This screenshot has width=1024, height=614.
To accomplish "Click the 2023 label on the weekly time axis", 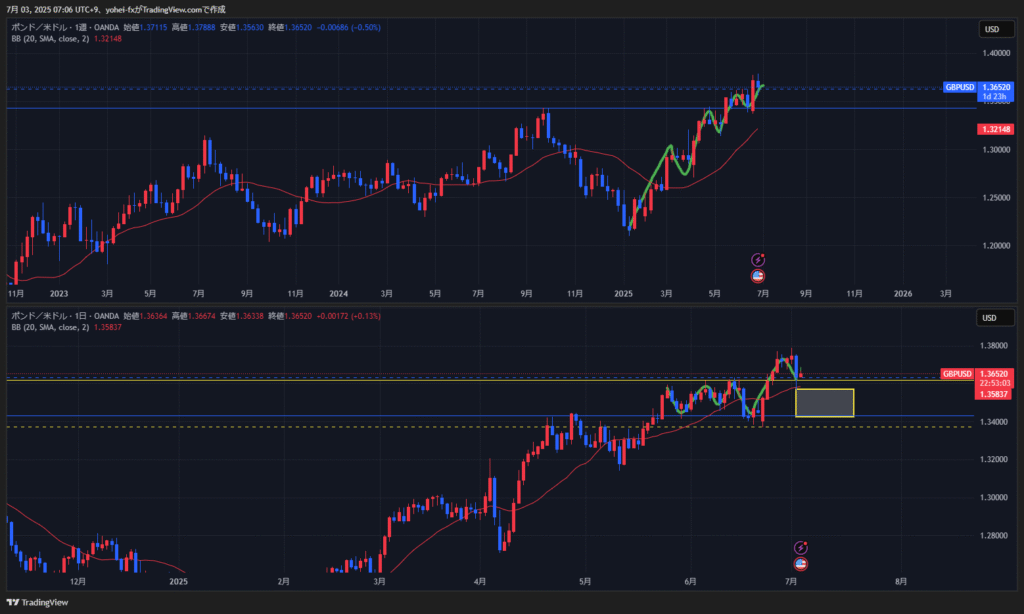I will click(59, 294).
